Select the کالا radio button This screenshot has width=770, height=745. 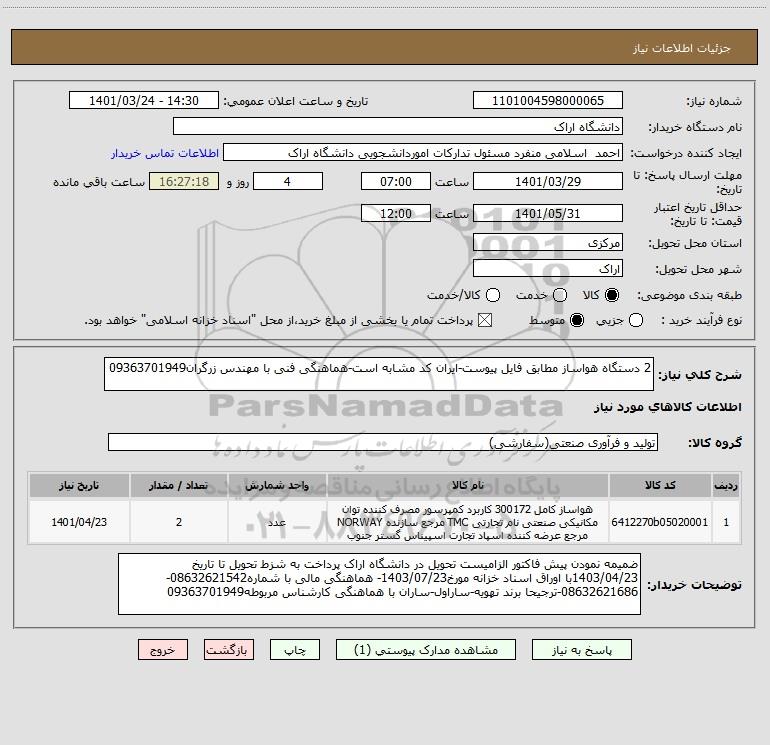pos(612,295)
